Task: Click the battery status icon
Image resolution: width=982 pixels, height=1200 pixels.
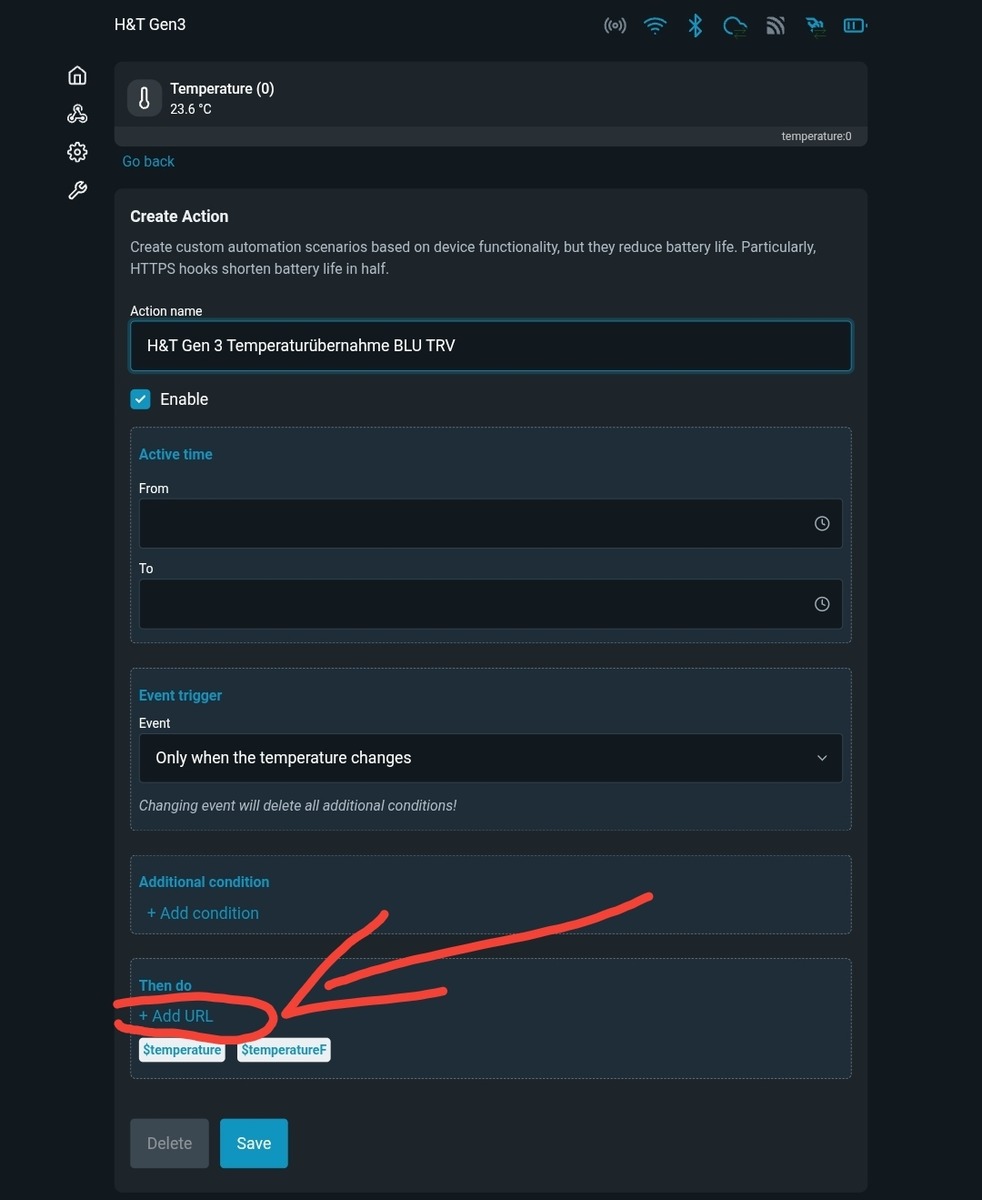Action: pos(855,26)
